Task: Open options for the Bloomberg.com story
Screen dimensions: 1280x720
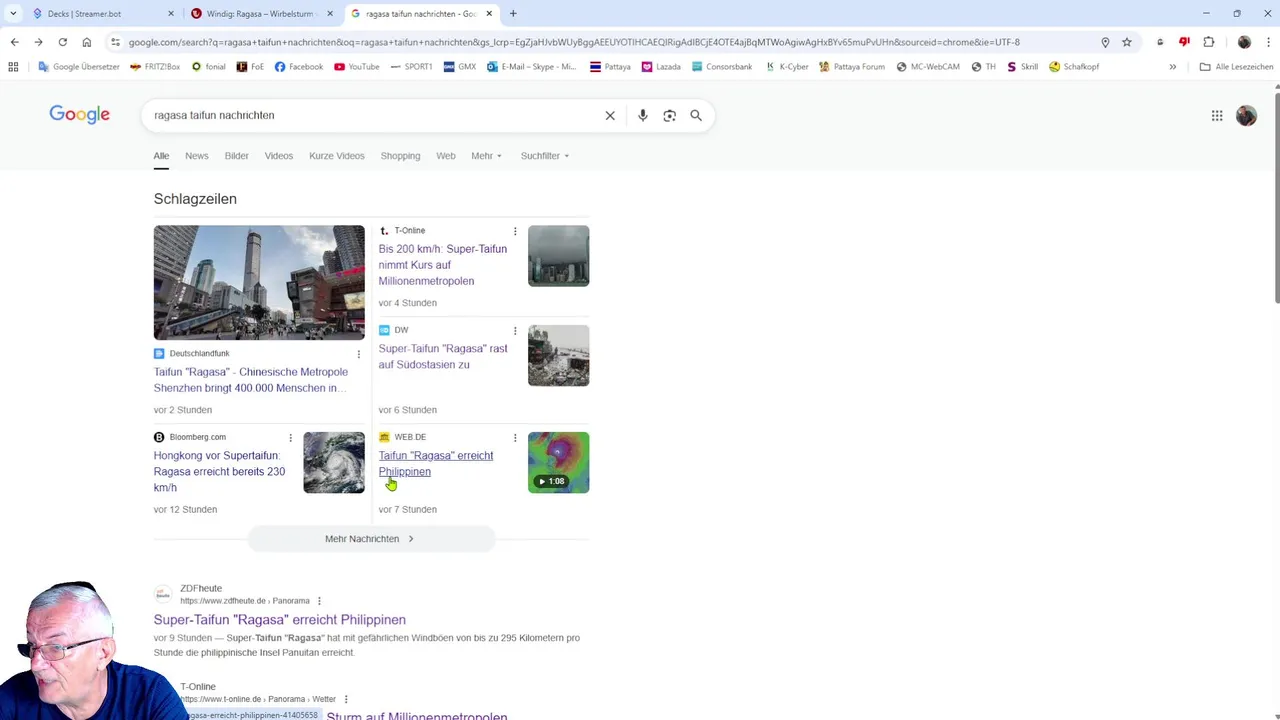Action: [291, 438]
